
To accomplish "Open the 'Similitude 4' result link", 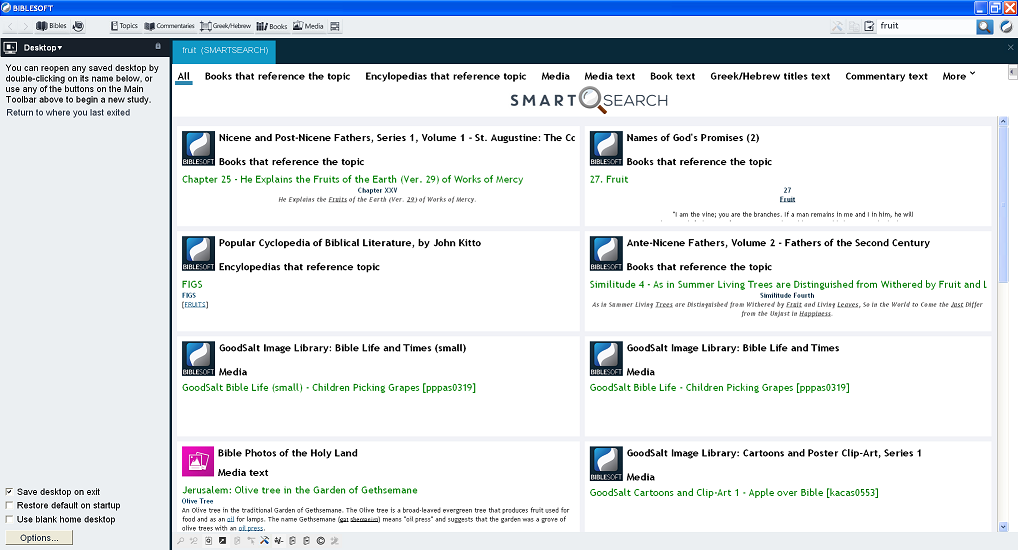I will [788, 284].
